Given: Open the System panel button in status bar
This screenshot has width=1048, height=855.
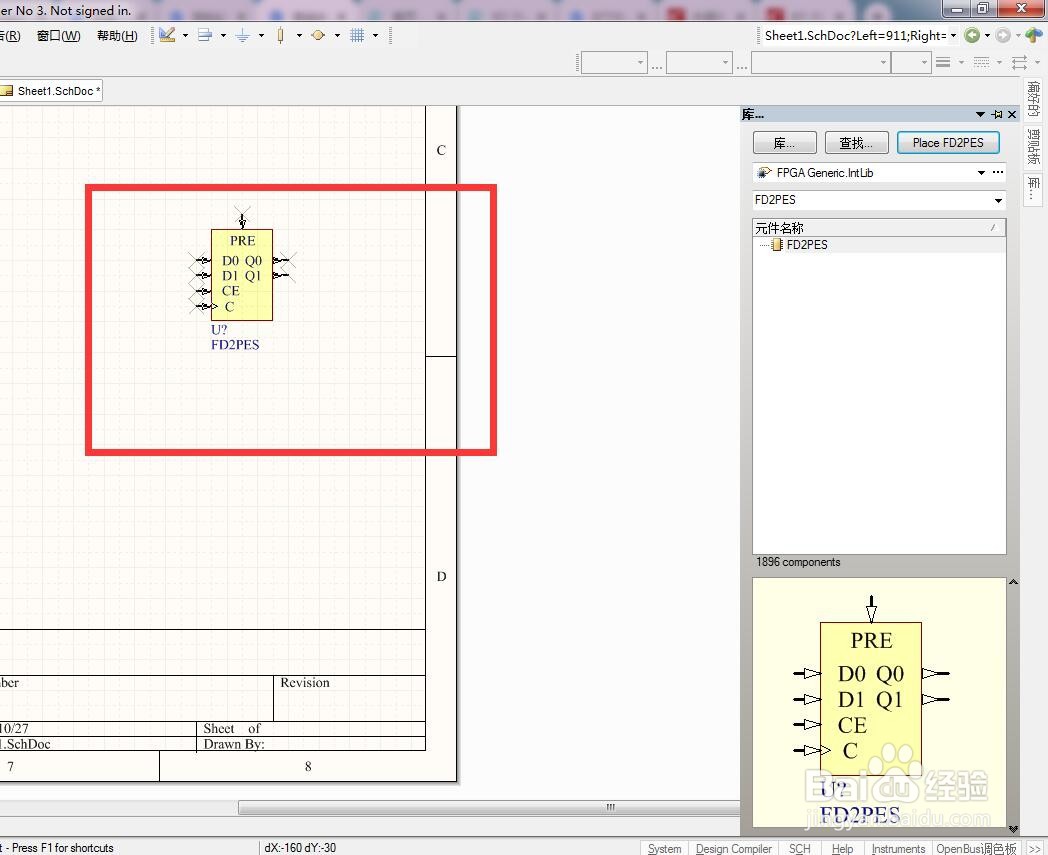Looking at the screenshot, I should 664,848.
